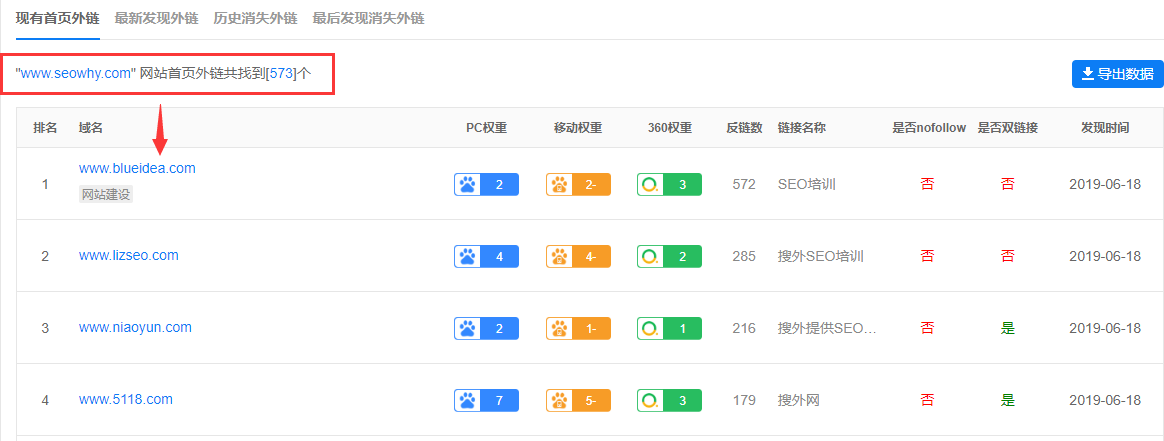Image resolution: width=1164 pixels, height=441 pixels.
Task: Click the PC weight badge showing 7
Action: (x=486, y=400)
